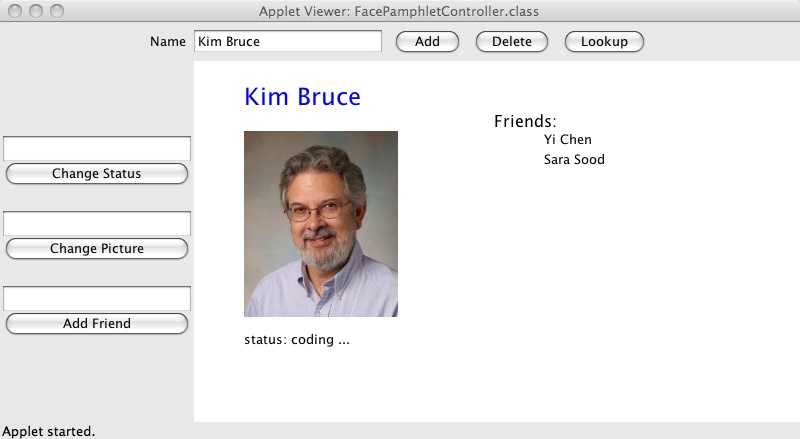Viewport: 800px width, 439px height.
Task: Click Kim Bruce's profile photo
Action: [x=321, y=224]
